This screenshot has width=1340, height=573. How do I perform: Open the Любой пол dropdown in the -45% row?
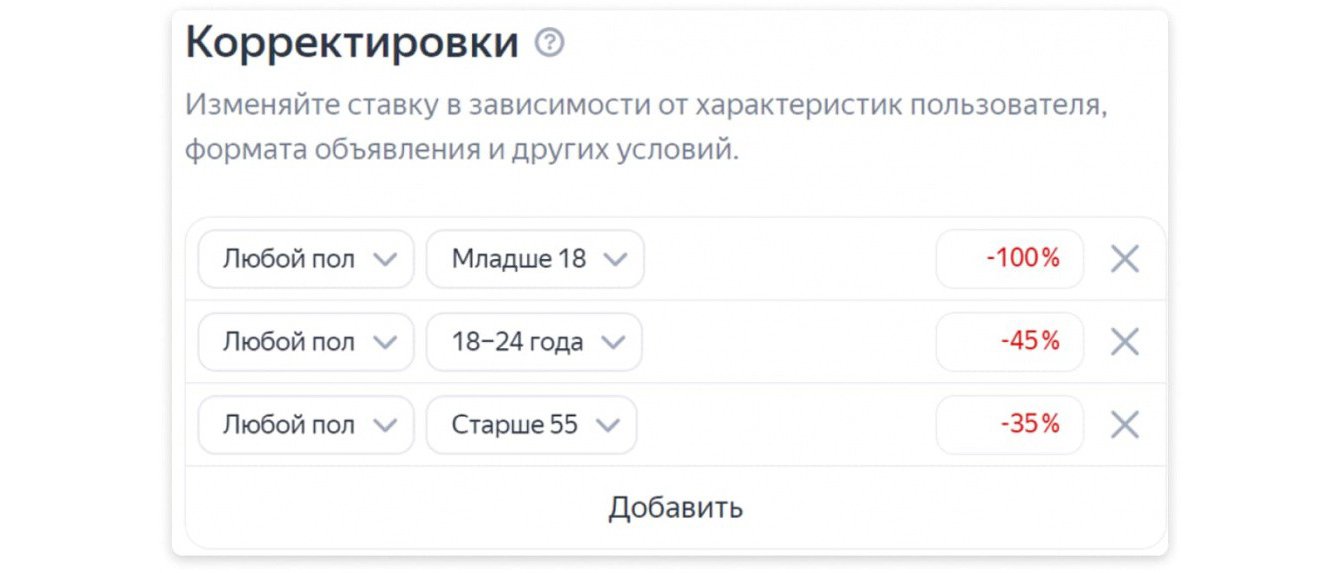(x=306, y=342)
